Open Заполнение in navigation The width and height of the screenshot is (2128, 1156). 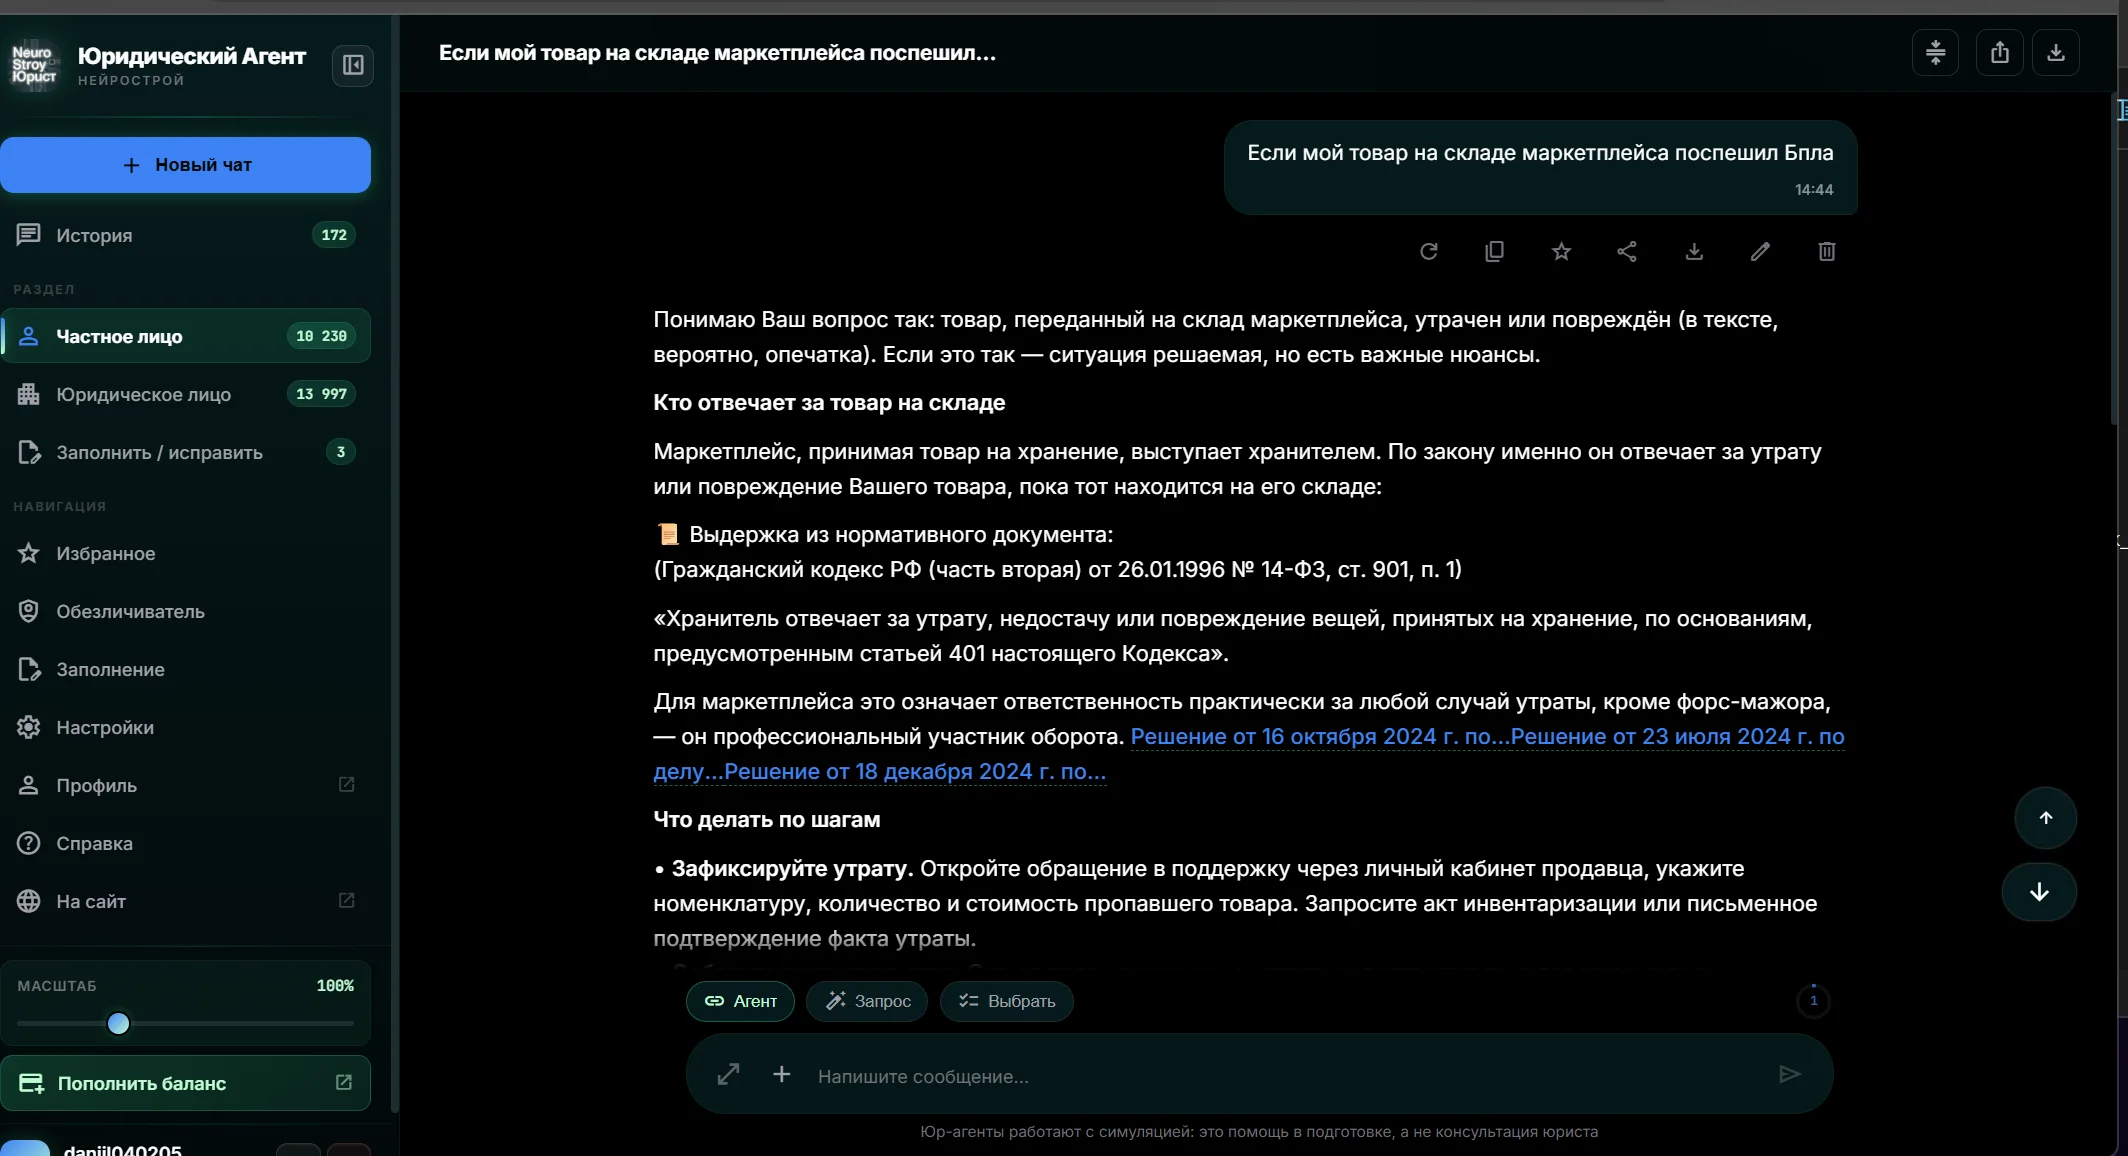pyautogui.click(x=186, y=669)
